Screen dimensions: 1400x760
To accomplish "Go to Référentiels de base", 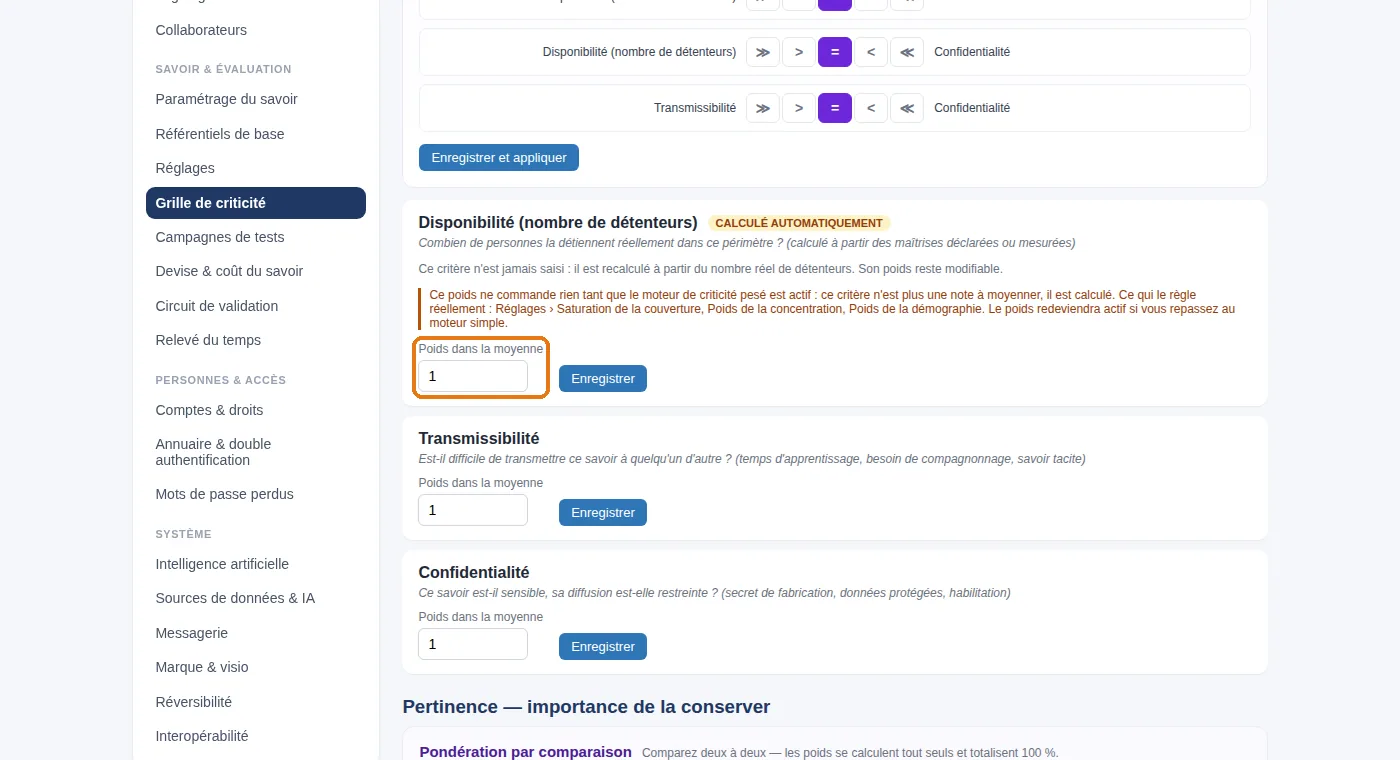I will [x=256, y=134].
